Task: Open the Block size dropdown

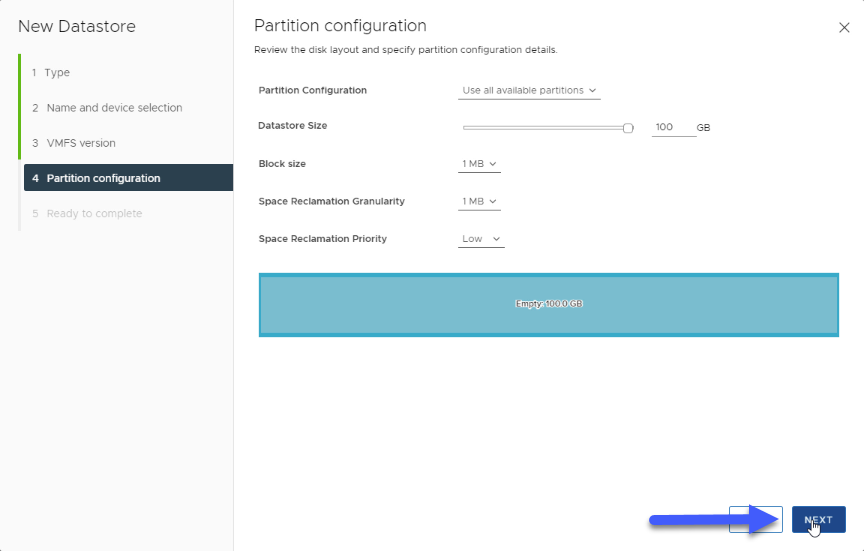Action: 479,164
